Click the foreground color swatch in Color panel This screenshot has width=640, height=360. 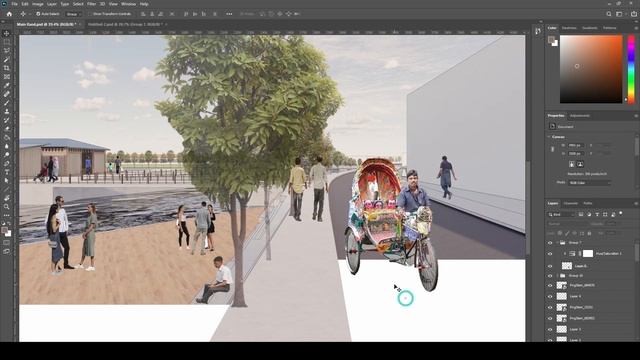click(551, 40)
